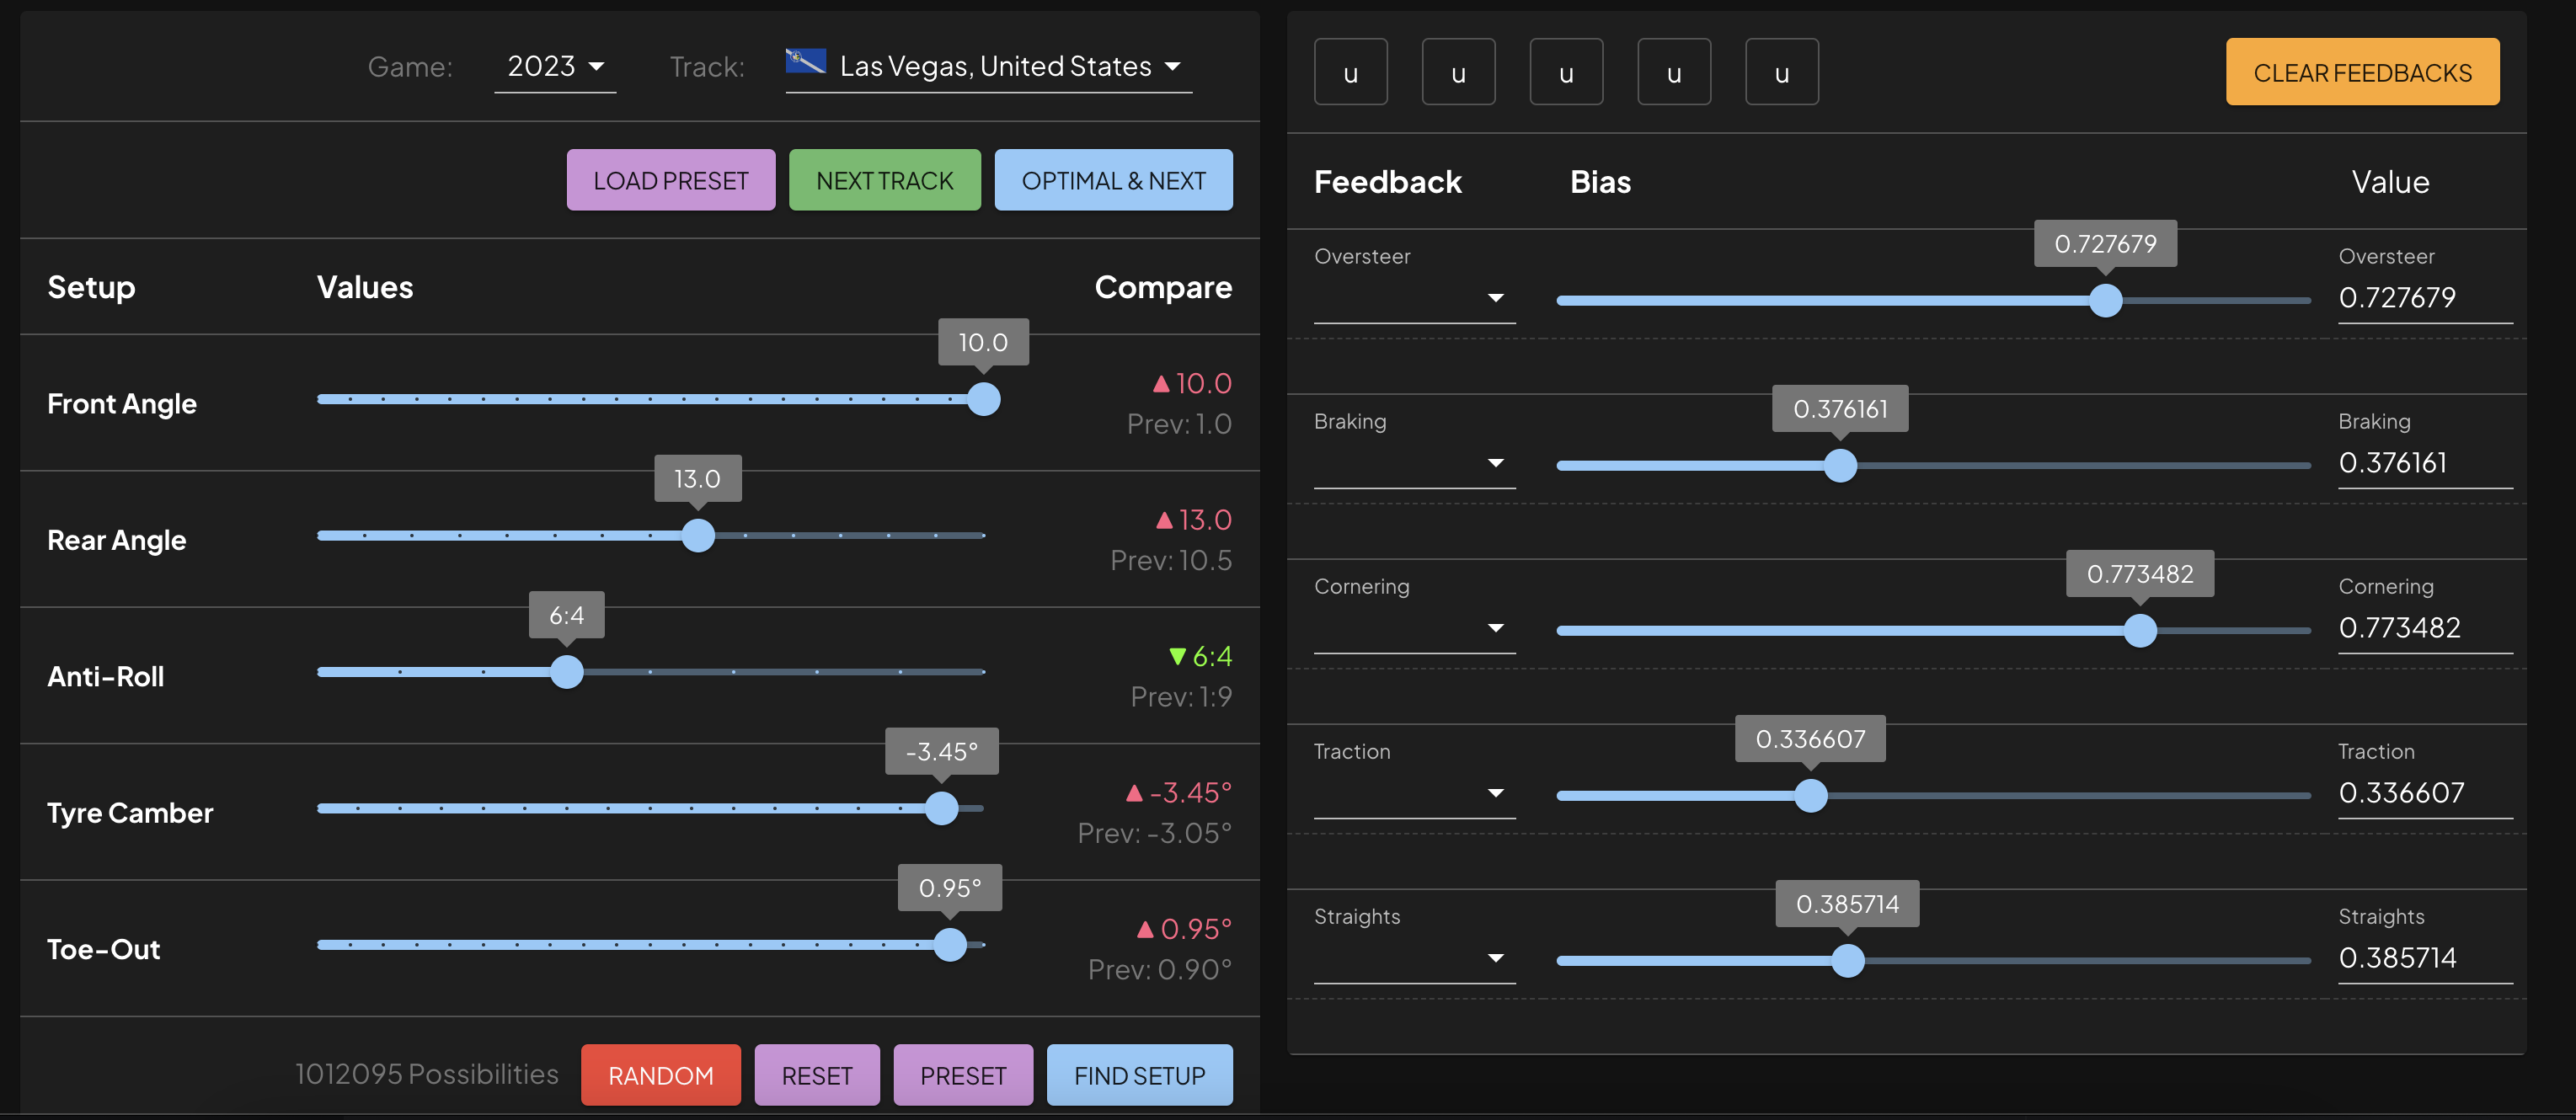Click the Clear Feedbacks button

tap(2361, 72)
